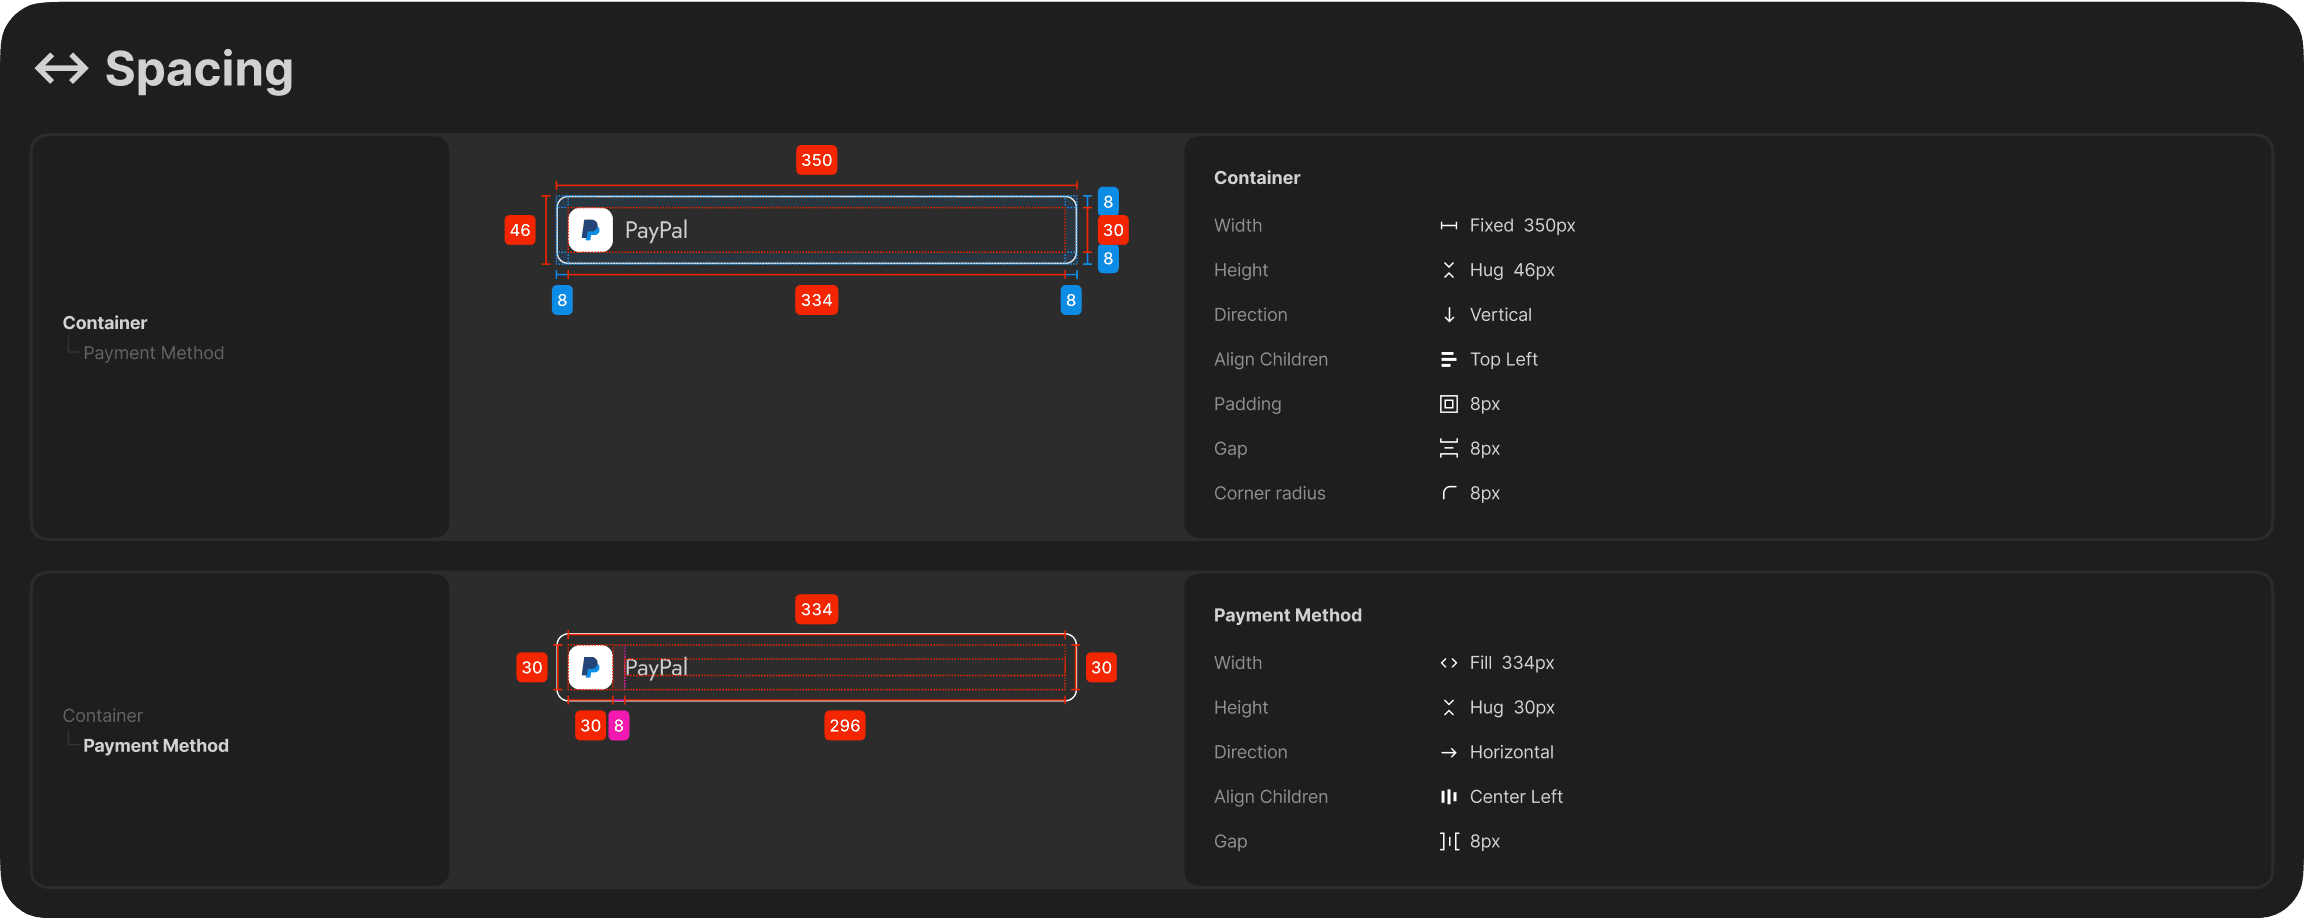Click the Center Left alignment icon
Image resolution: width=2304 pixels, height=918 pixels.
1448,797
